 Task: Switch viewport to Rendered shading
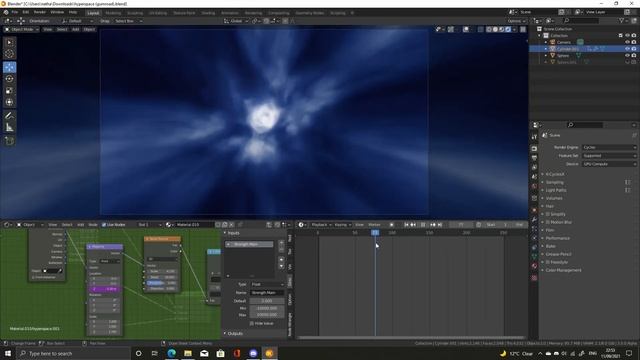pos(508,29)
